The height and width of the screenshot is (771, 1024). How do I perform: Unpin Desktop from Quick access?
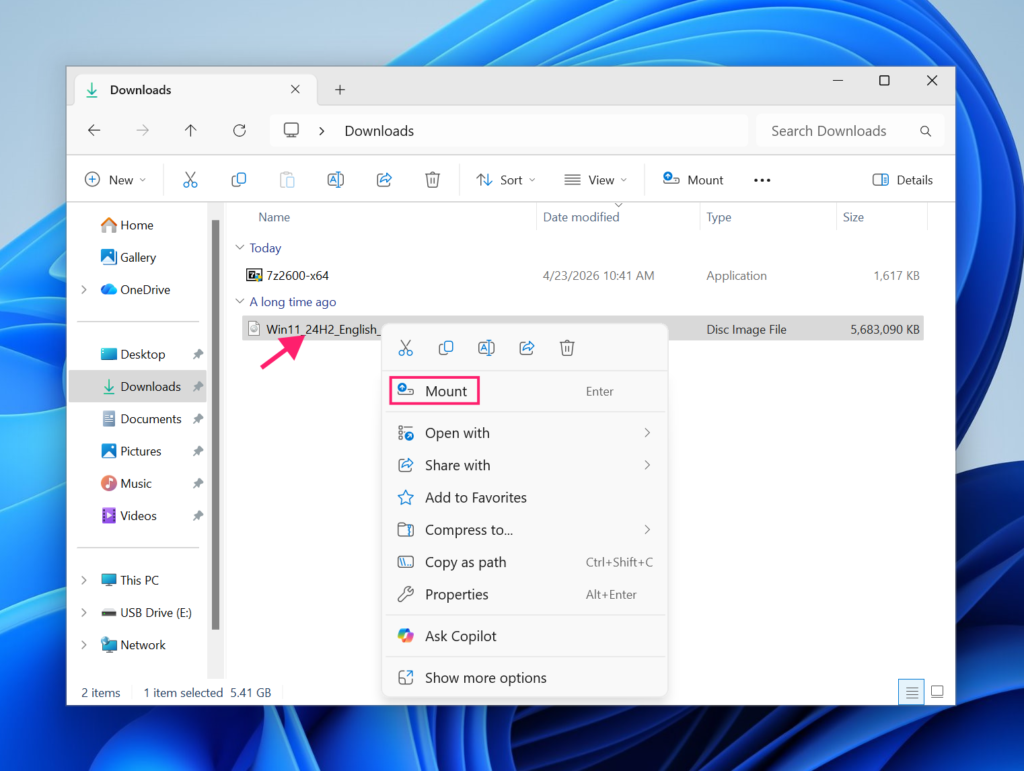(198, 354)
